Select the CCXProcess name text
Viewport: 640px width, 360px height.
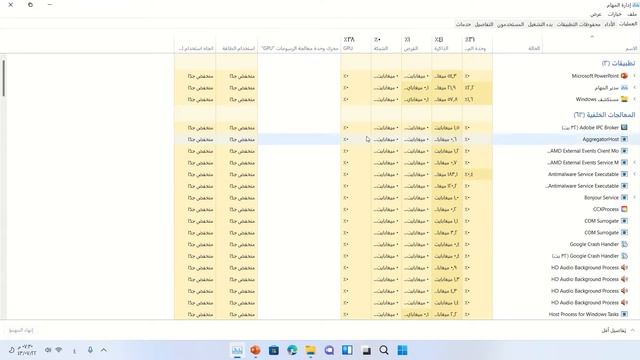[606, 209]
